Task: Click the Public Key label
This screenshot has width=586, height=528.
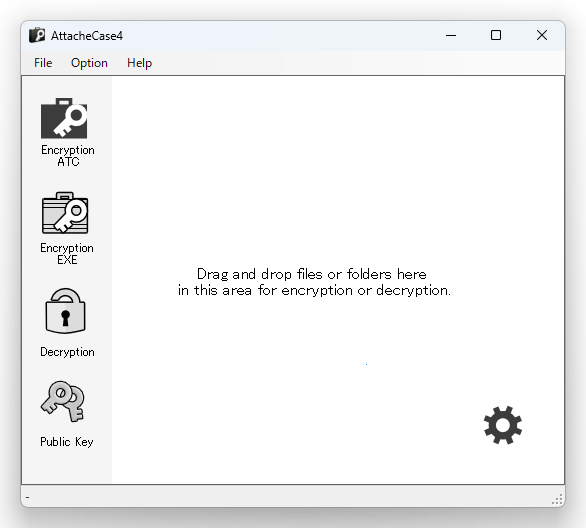Action: (67, 442)
